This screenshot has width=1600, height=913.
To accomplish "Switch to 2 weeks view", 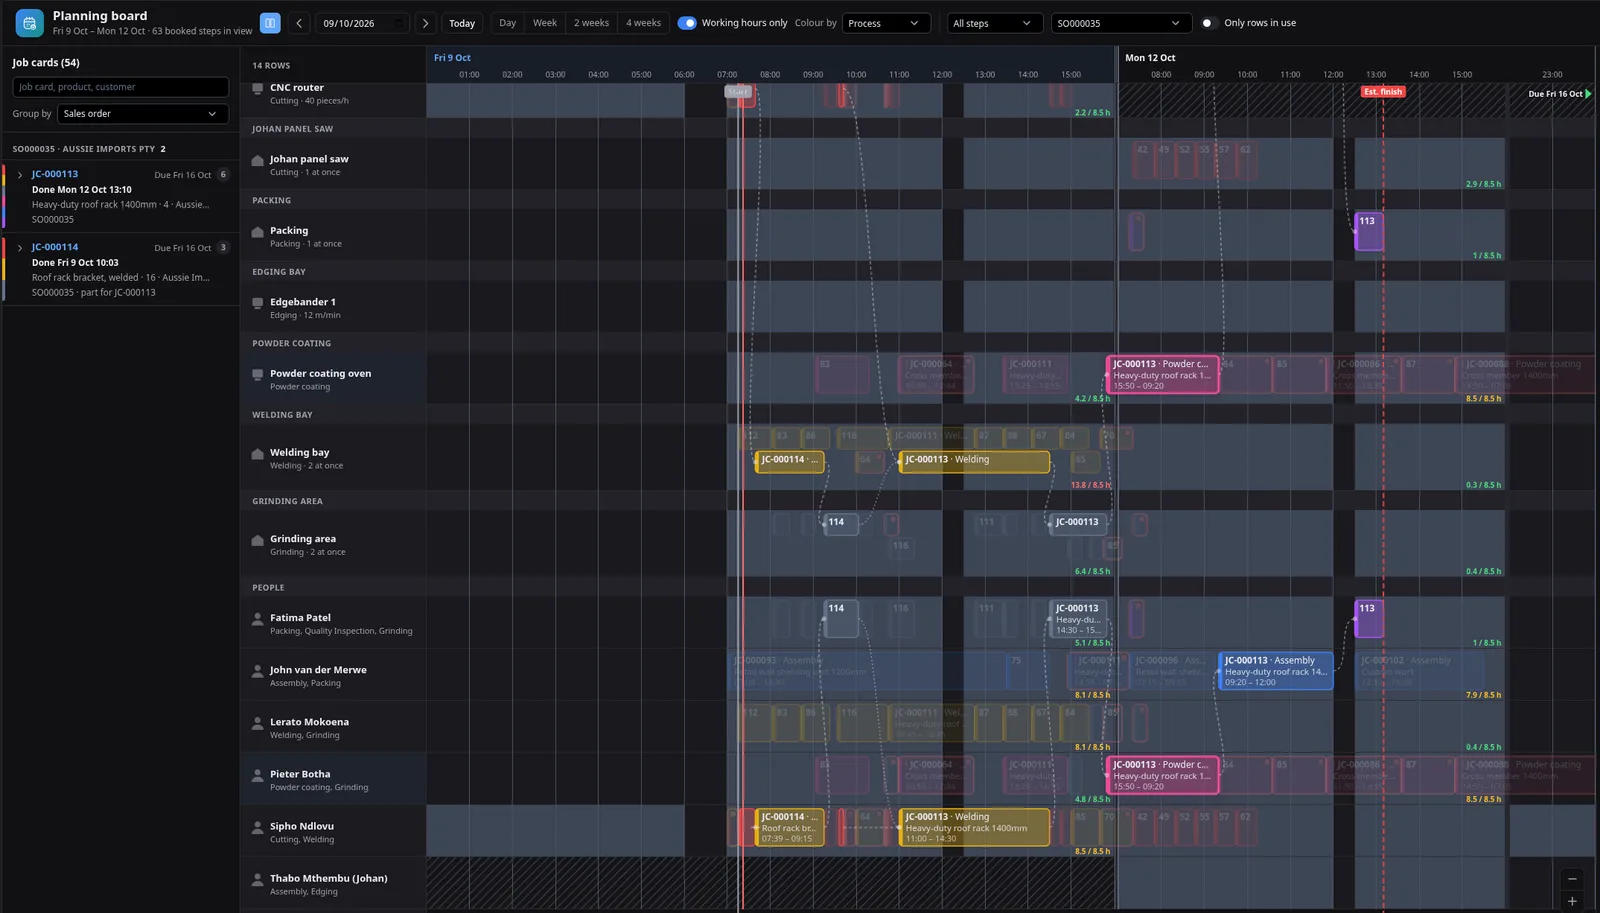I will [591, 23].
